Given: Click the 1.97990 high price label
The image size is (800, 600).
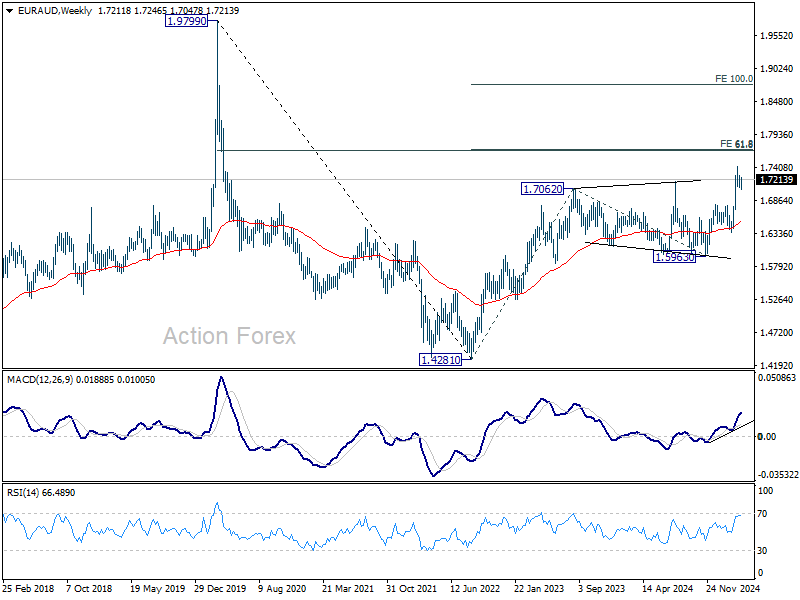Looking at the screenshot, I should [187, 21].
